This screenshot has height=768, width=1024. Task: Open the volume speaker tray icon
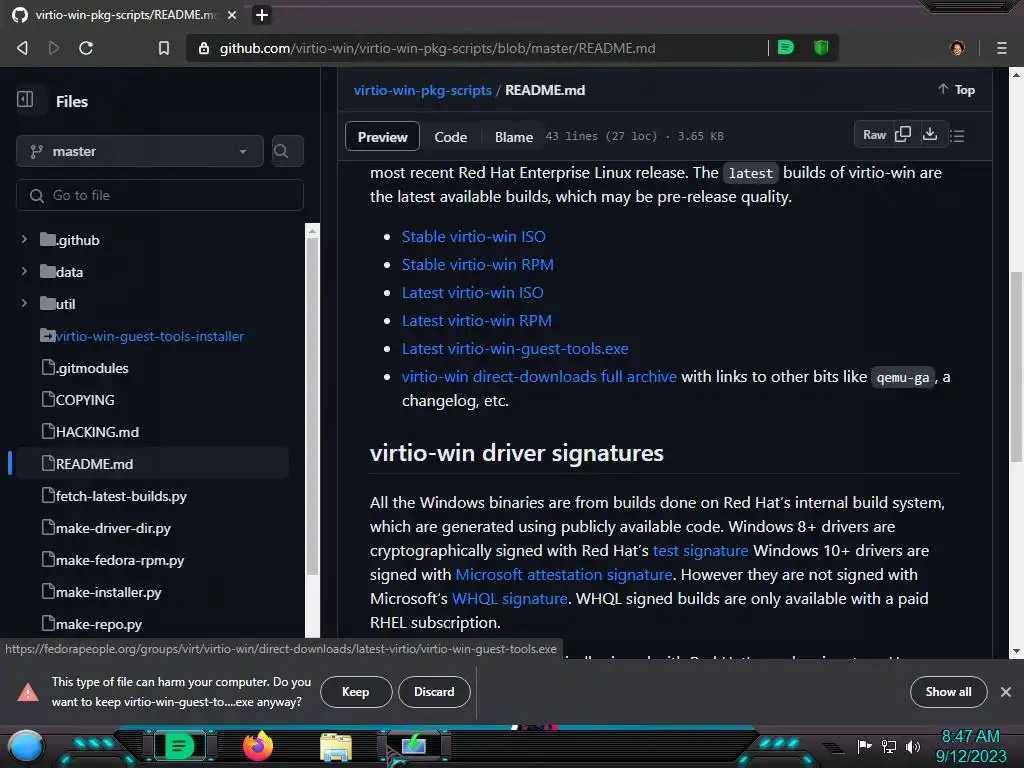click(912, 746)
